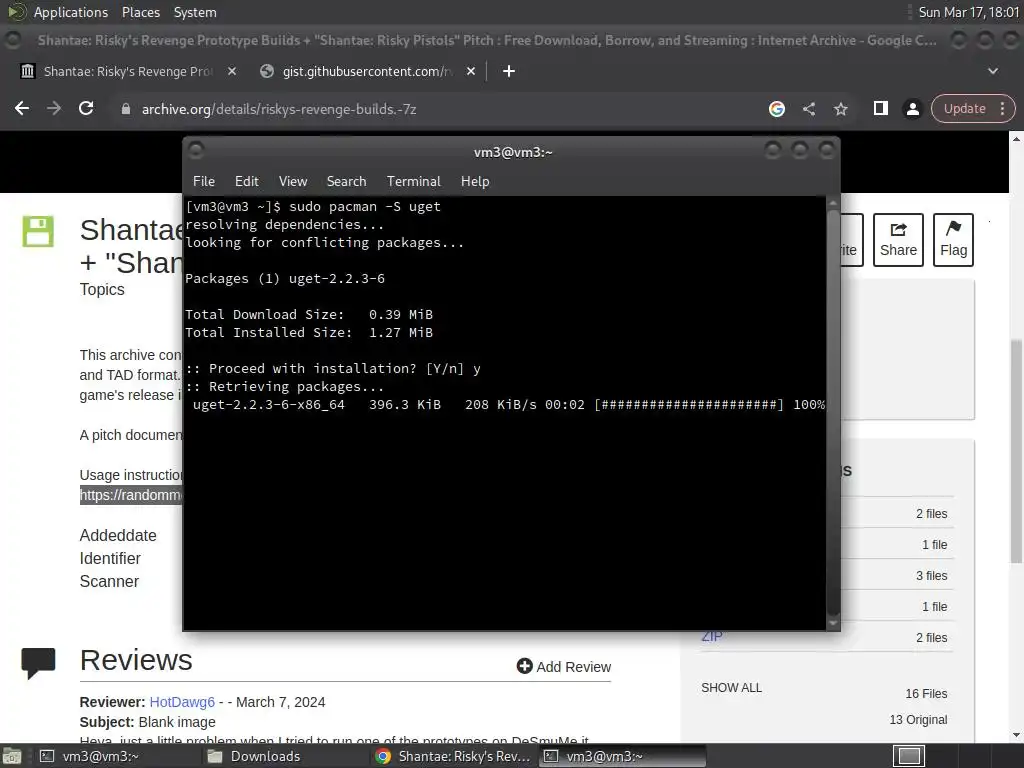This screenshot has width=1024, height=768.
Task: Click the highlighted https://randomm link
Action: coord(131,495)
